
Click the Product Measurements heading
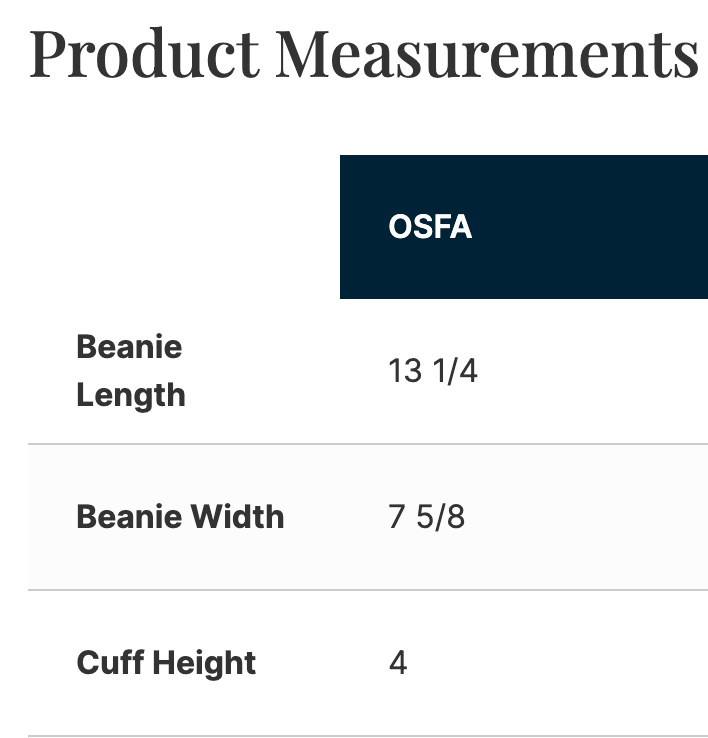(364, 53)
